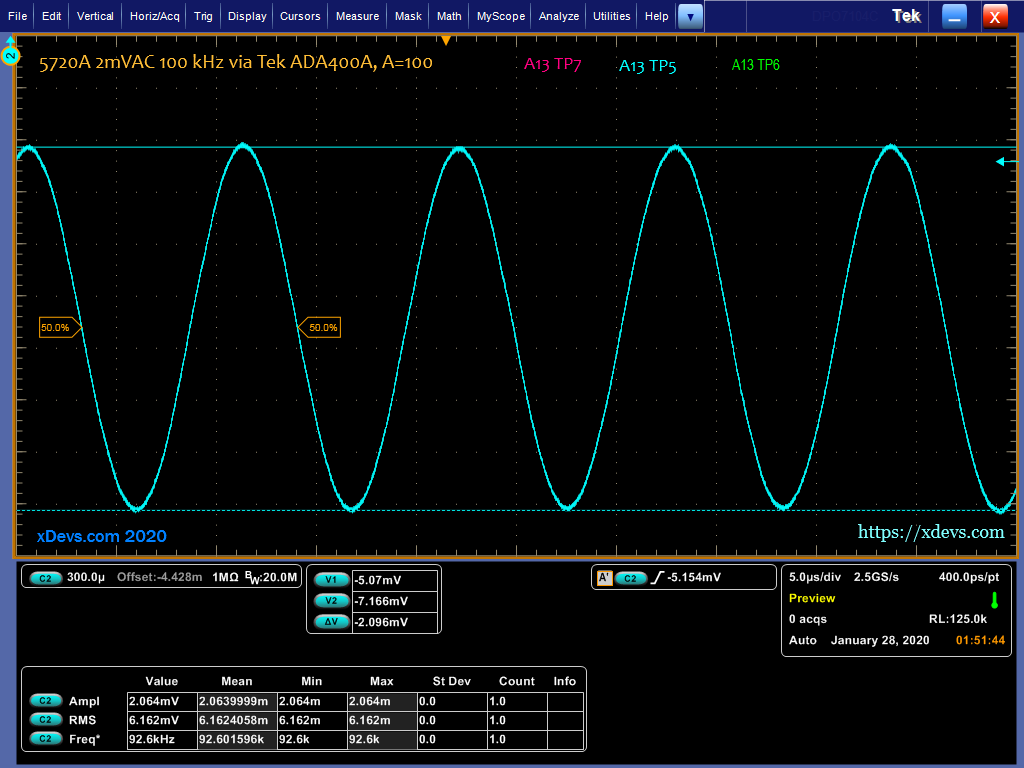Click the solid horizontal V1 cursor line
The height and width of the screenshot is (768, 1024).
click(x=516, y=148)
